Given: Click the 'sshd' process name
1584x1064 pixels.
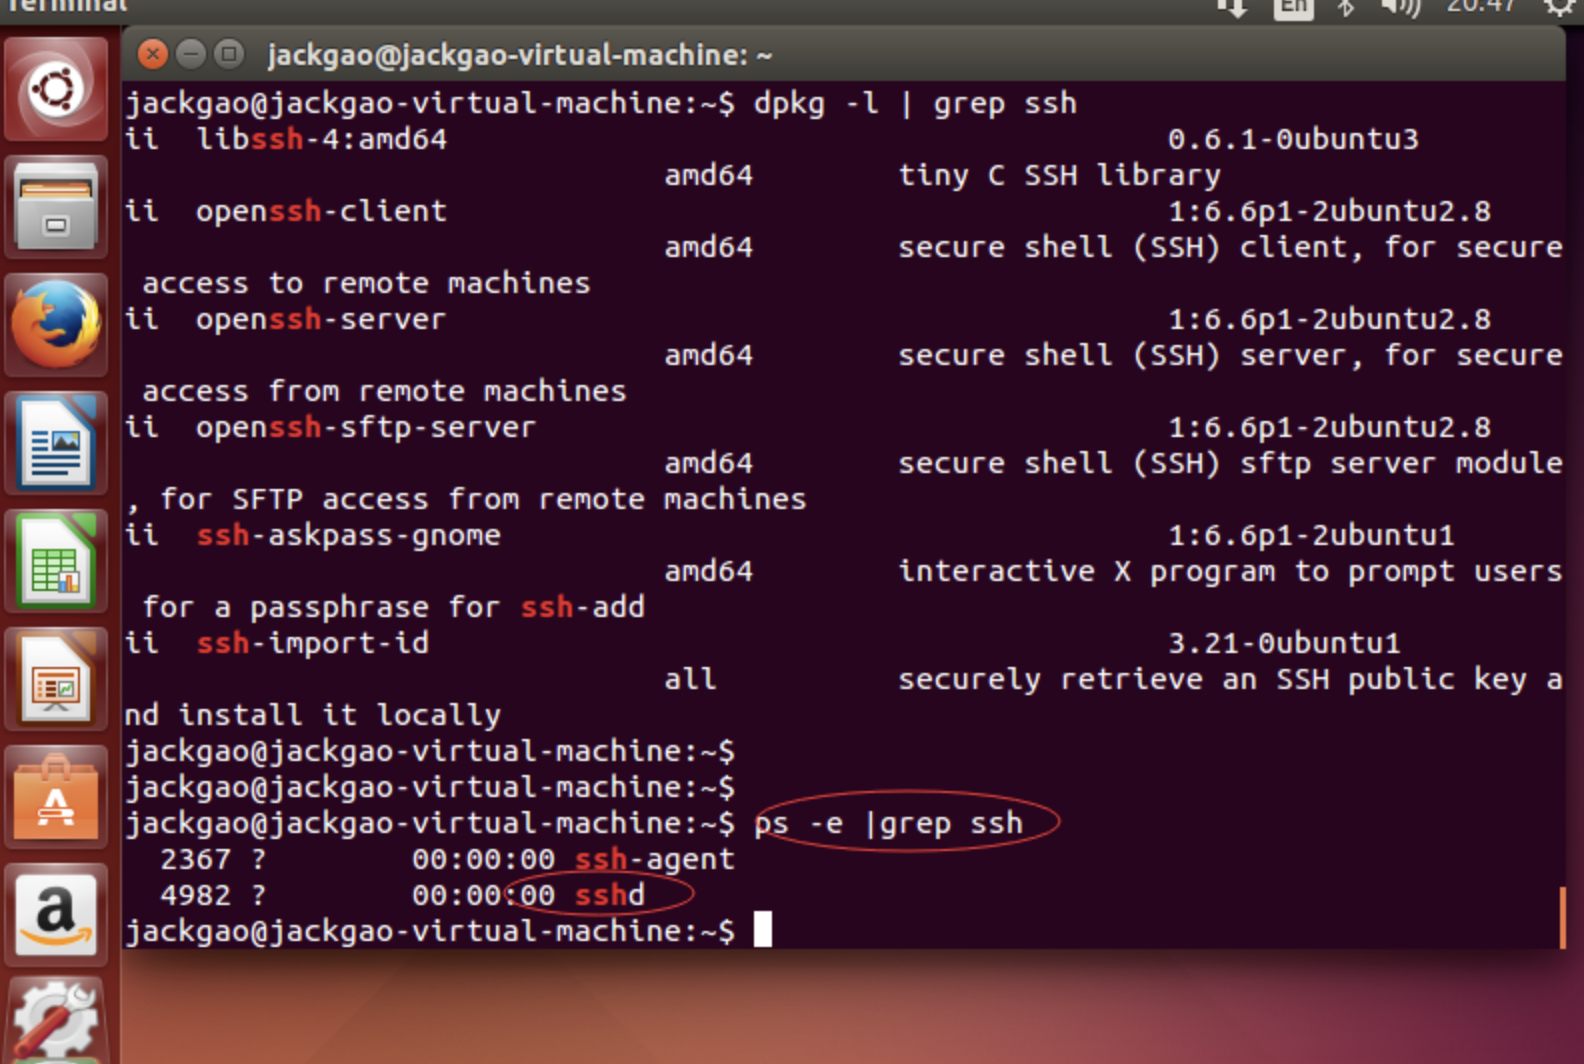Looking at the screenshot, I should tap(610, 895).
